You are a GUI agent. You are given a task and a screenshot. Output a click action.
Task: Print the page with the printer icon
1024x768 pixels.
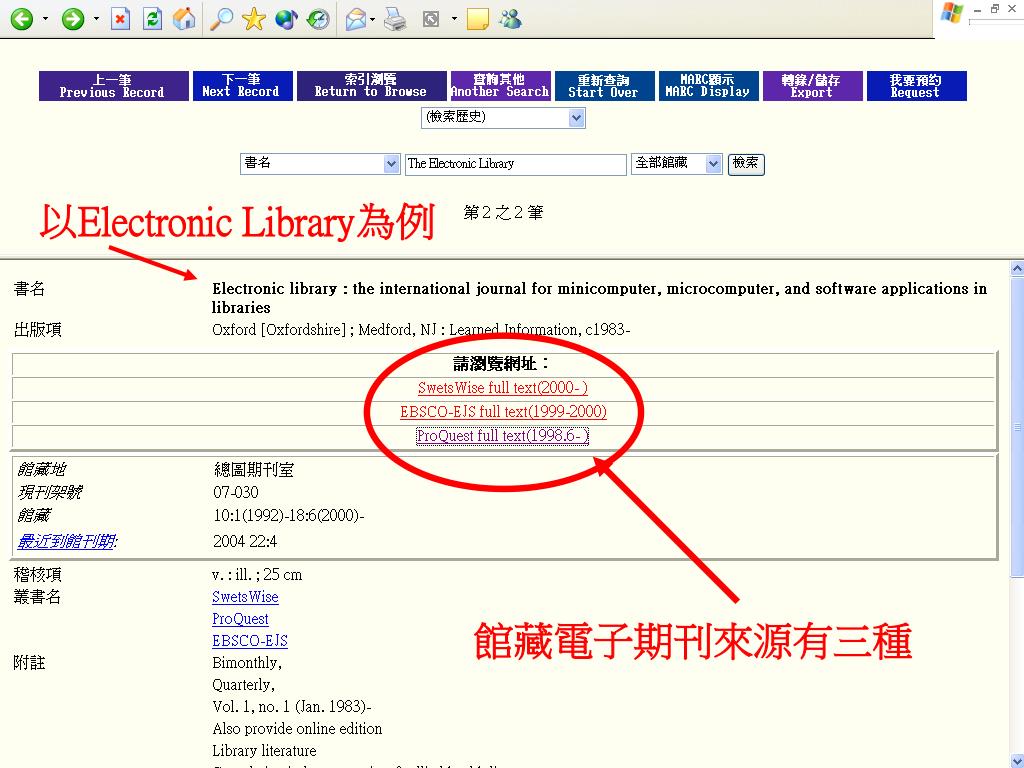click(x=395, y=20)
